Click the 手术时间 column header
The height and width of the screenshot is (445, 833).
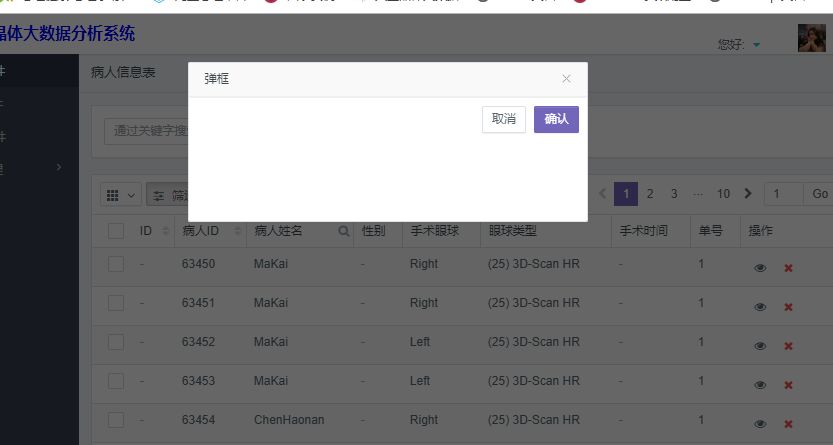pyautogui.click(x=643, y=231)
